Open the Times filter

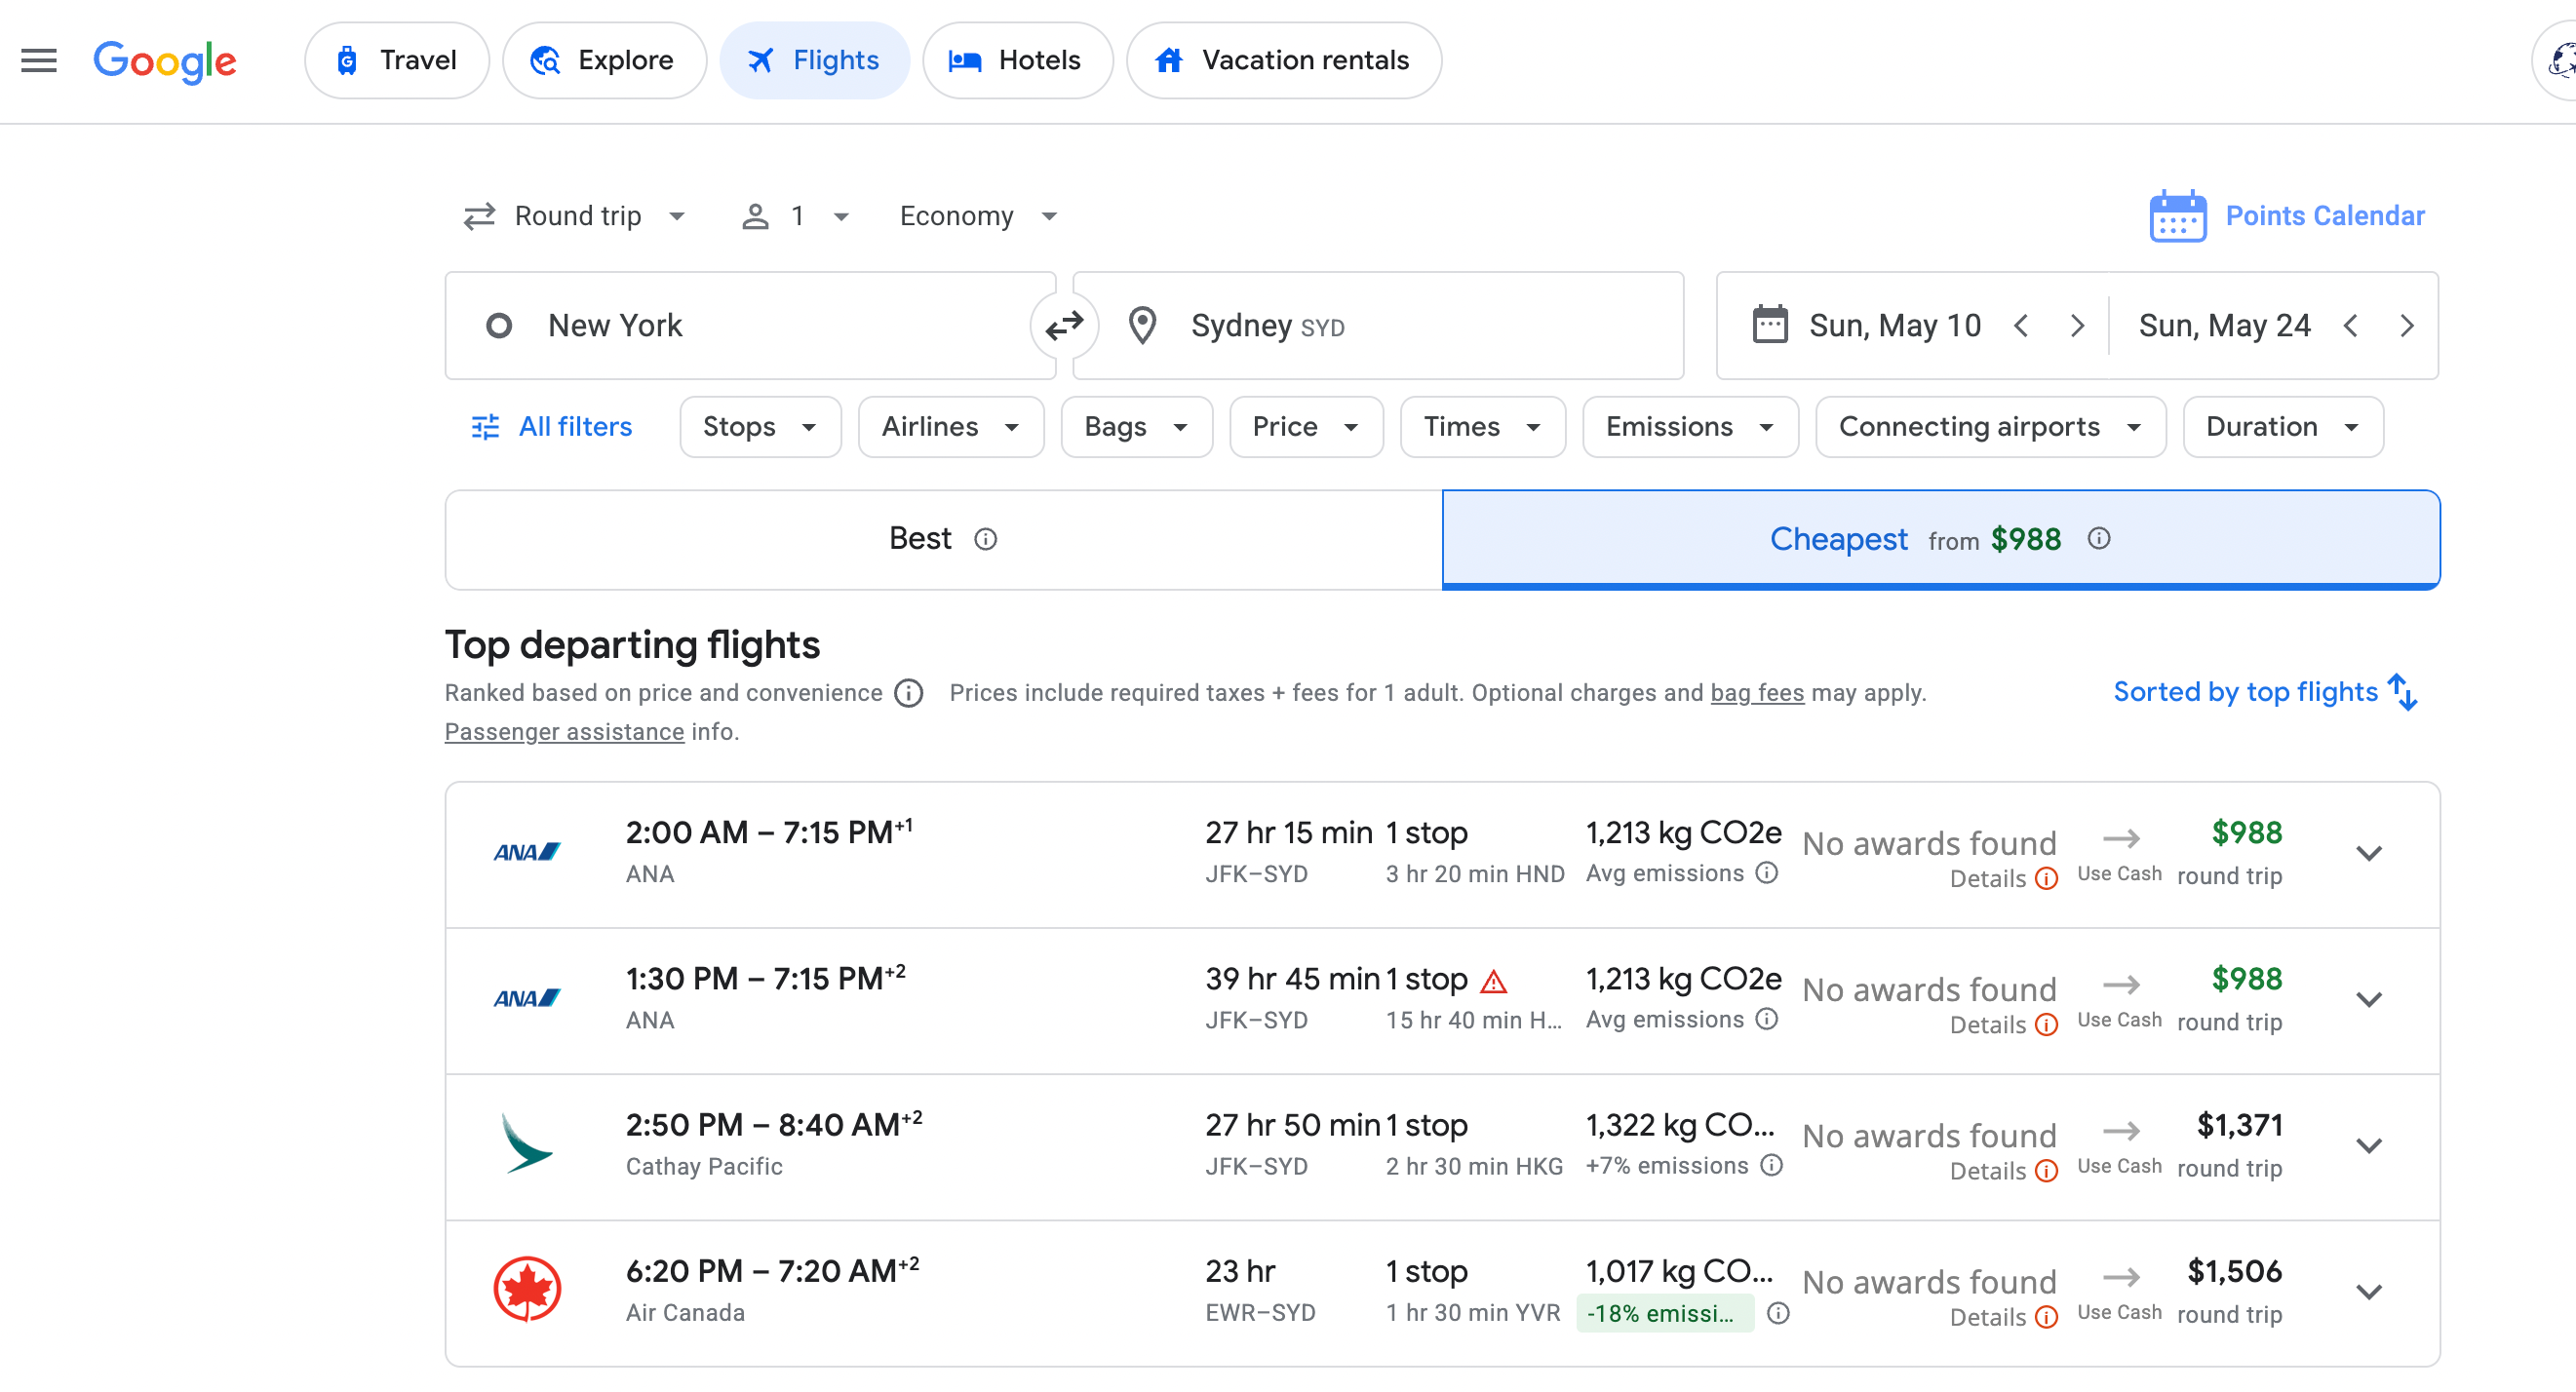1482,427
